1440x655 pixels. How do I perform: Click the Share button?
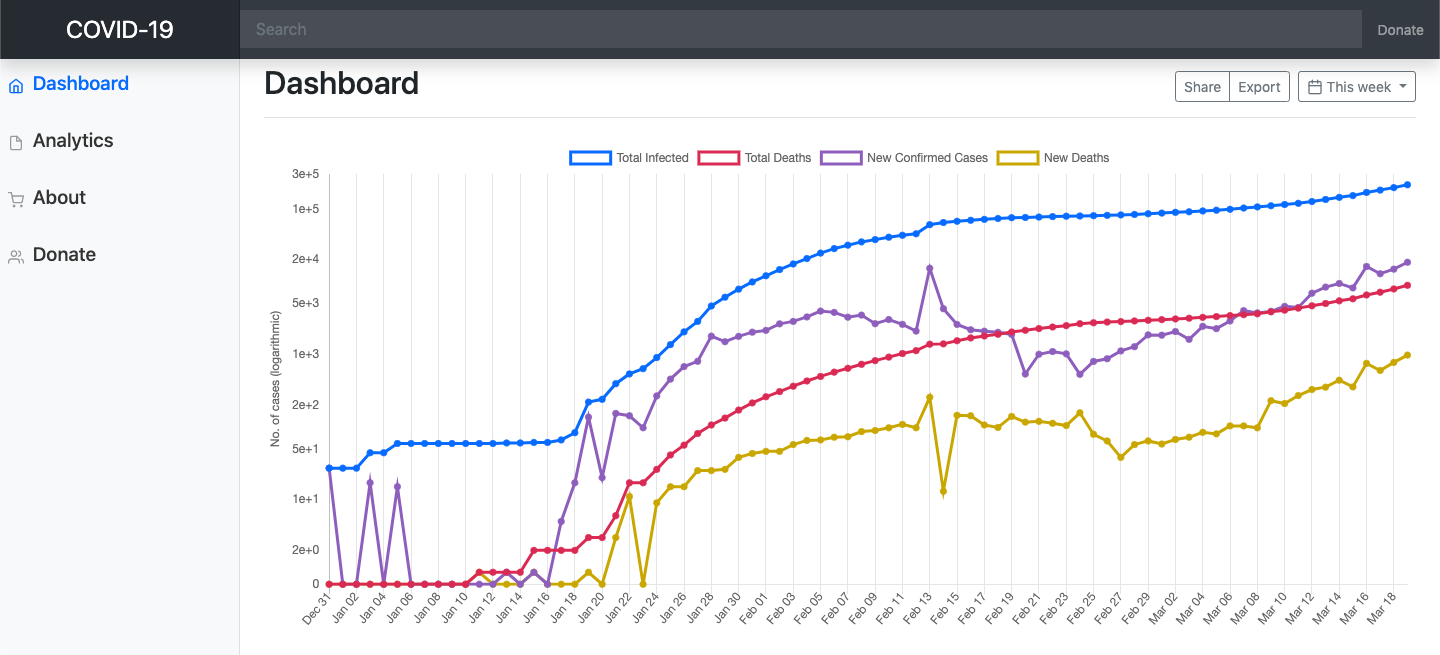(1202, 86)
